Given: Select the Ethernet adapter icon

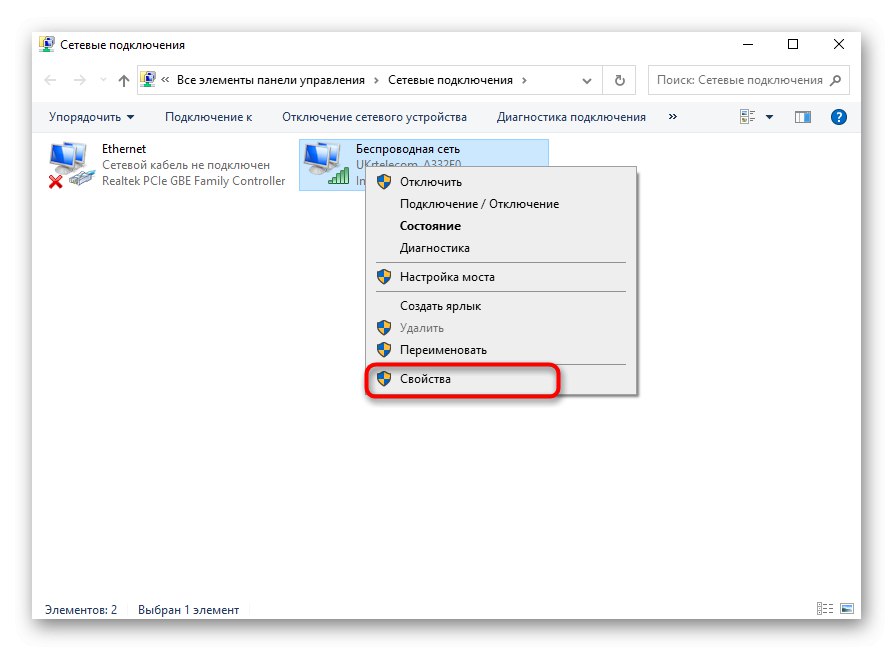Looking at the screenshot, I should [x=71, y=165].
